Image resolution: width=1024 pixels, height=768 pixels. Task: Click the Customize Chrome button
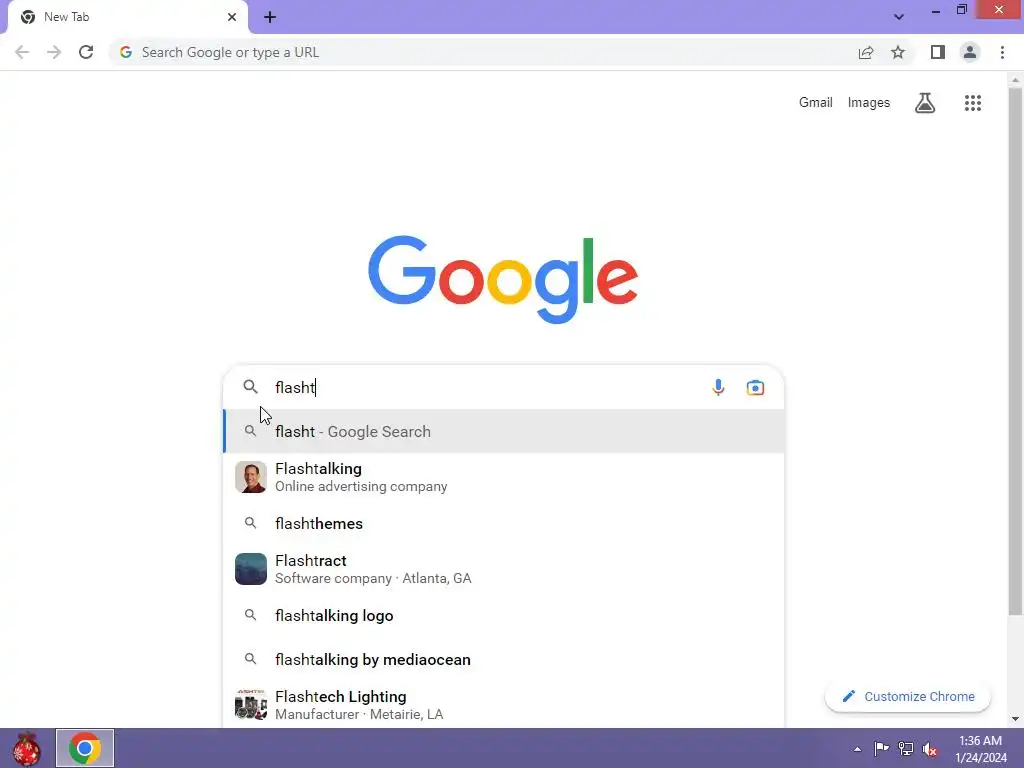pyautogui.click(x=908, y=696)
